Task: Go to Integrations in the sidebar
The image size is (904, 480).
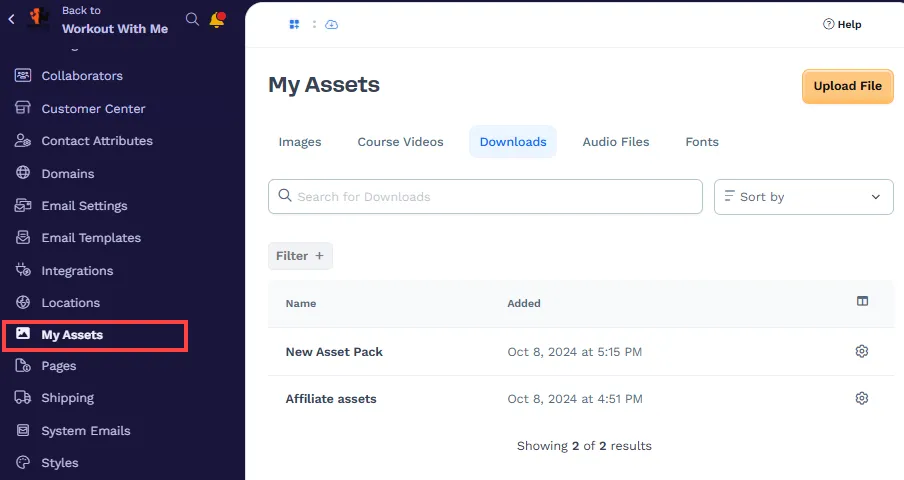Action: click(77, 271)
